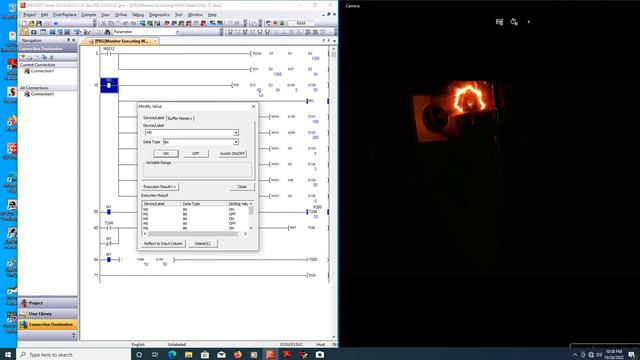Open camera settings icon in Camera window
Screen dimensions: 640x360
pyautogui.click(x=499, y=22)
